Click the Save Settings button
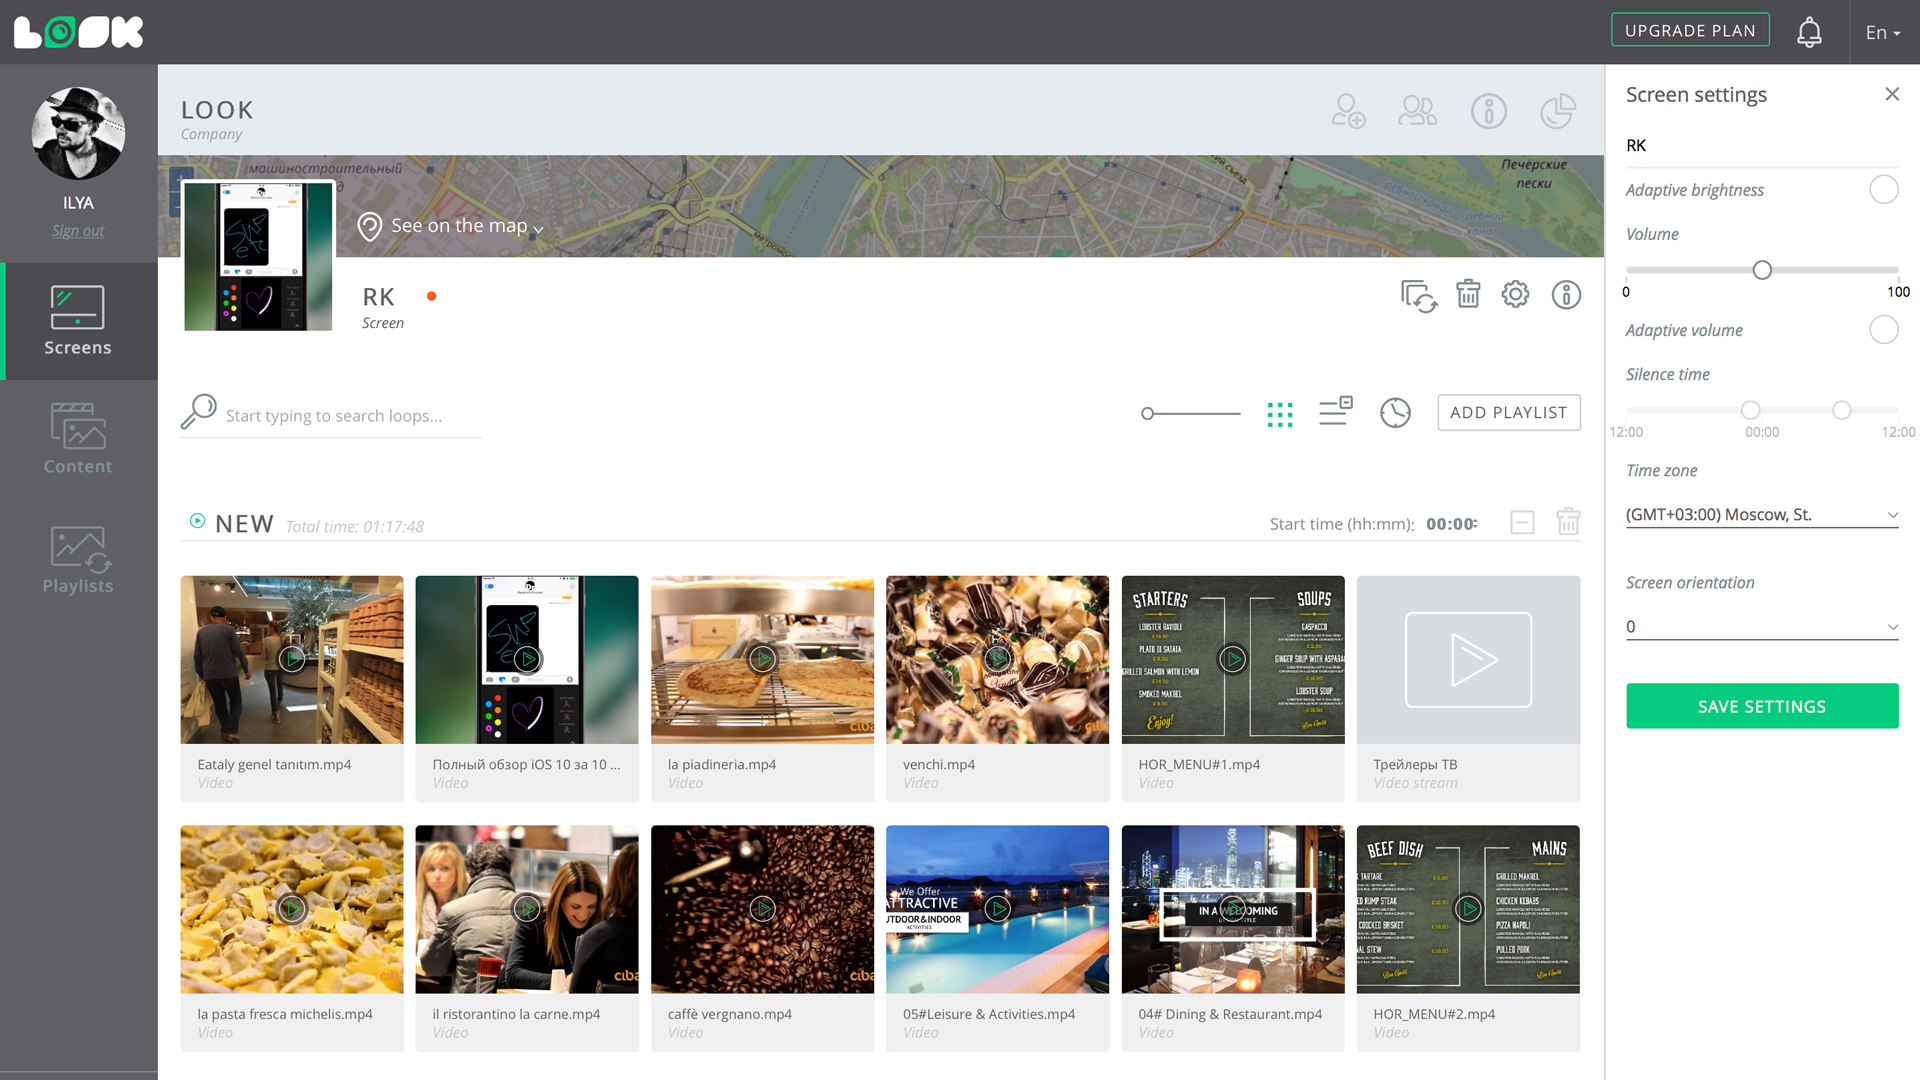The image size is (1920, 1080). point(1761,706)
